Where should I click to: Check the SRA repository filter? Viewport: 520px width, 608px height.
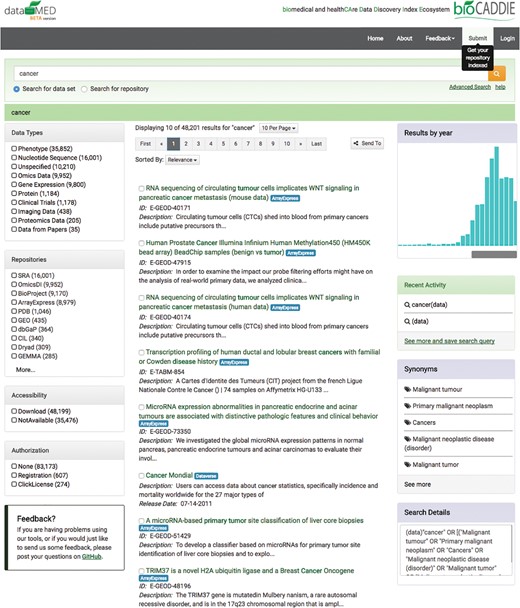click(14, 275)
